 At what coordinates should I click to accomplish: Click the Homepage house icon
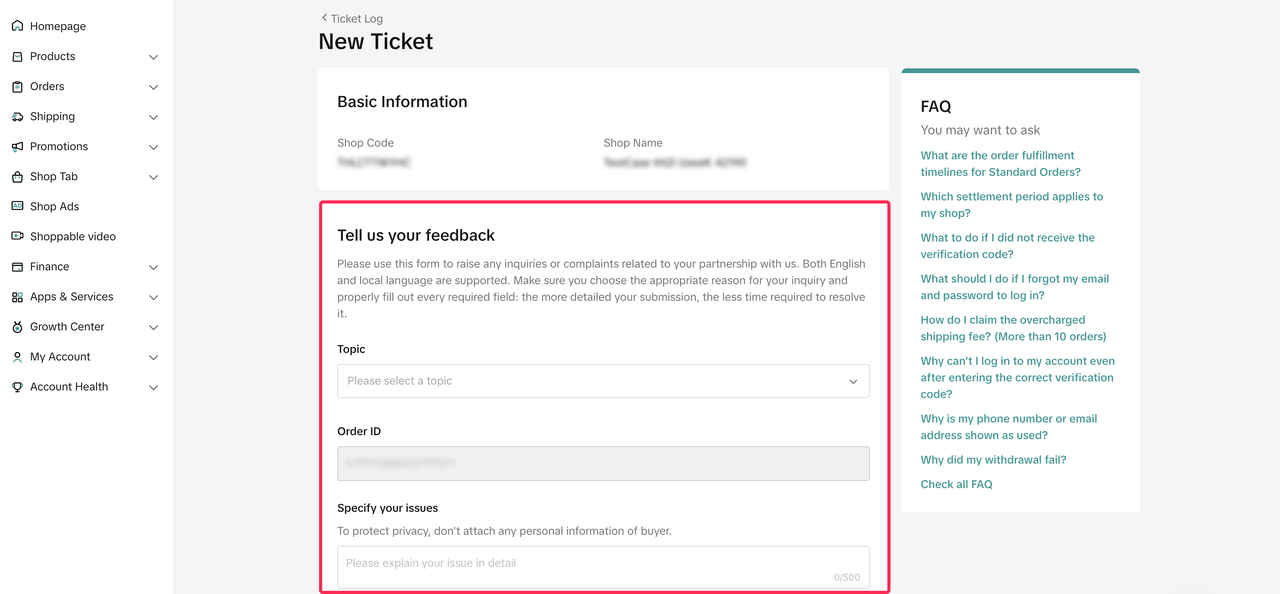[17, 26]
